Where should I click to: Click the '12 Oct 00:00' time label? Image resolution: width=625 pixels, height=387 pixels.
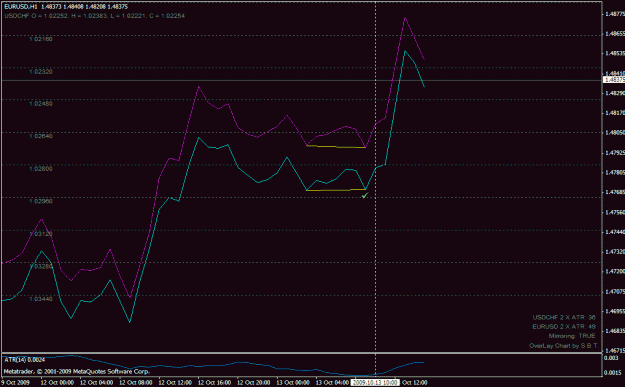pos(57,383)
